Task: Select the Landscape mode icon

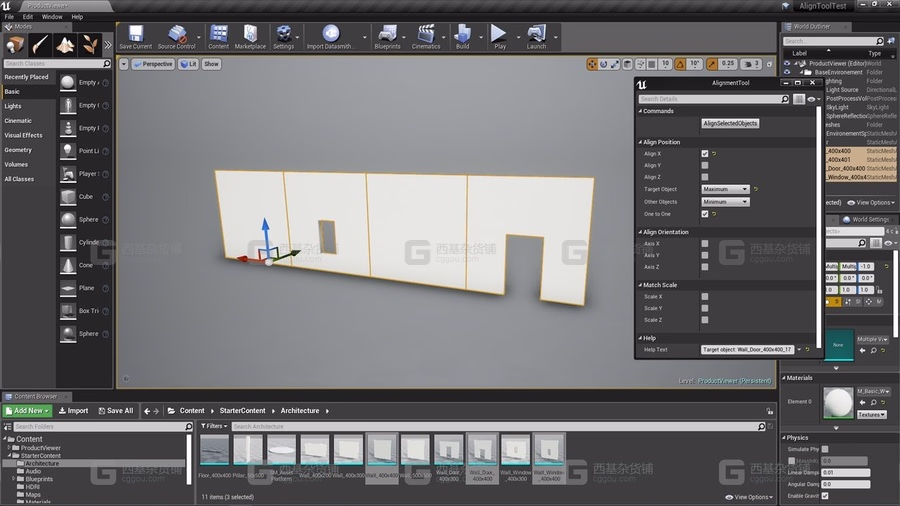Action: tap(65, 44)
